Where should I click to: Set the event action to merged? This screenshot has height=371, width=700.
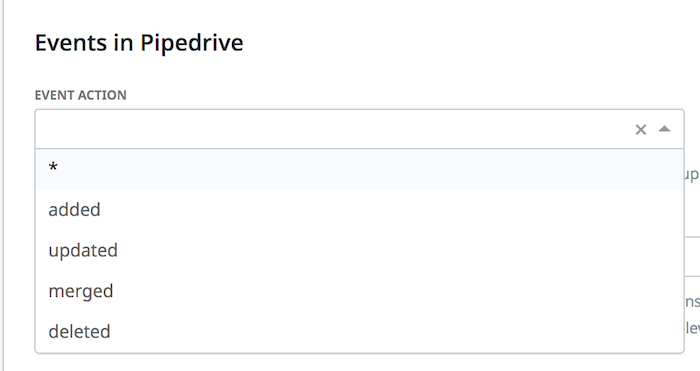point(359,291)
